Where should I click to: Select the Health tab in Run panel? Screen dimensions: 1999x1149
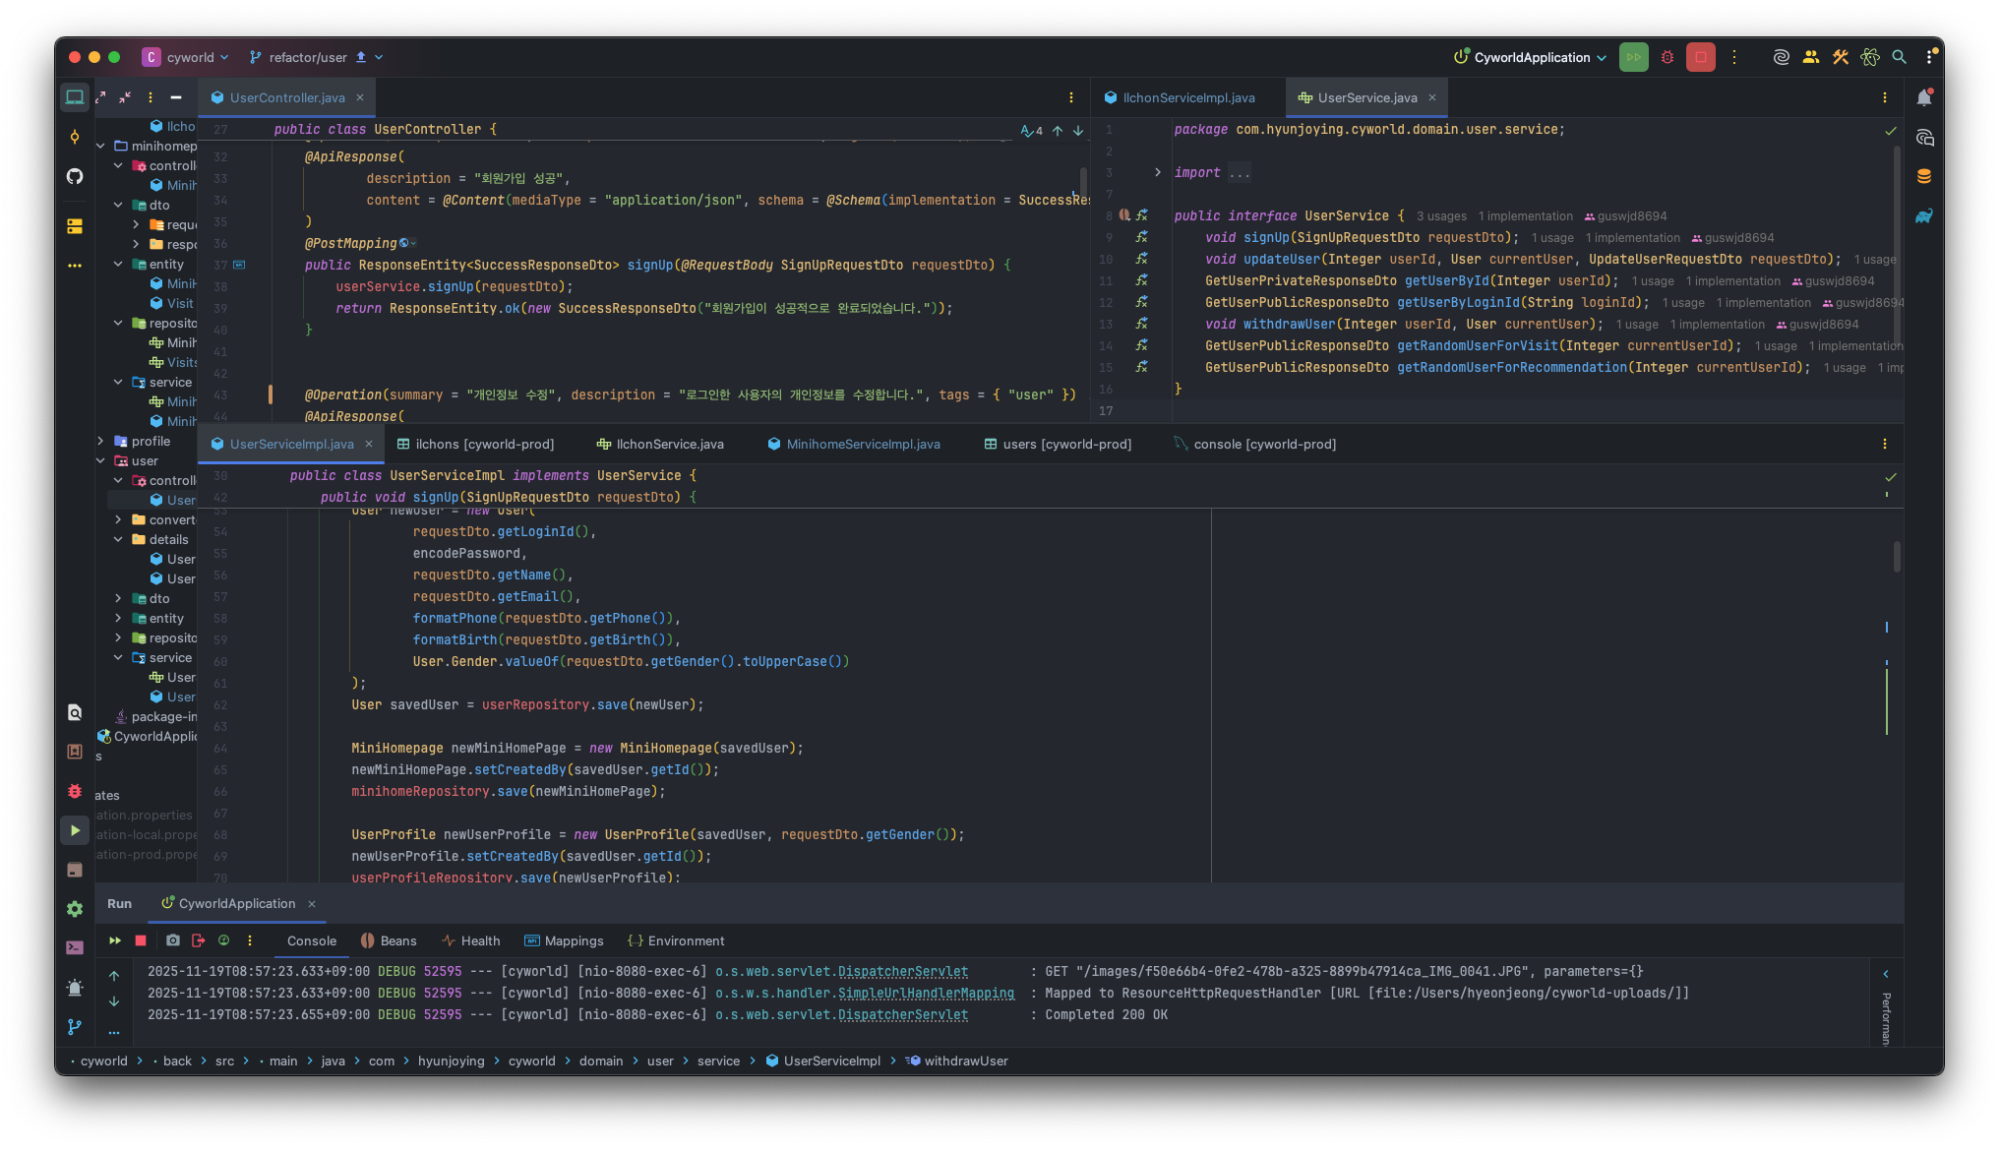pyautogui.click(x=471, y=941)
